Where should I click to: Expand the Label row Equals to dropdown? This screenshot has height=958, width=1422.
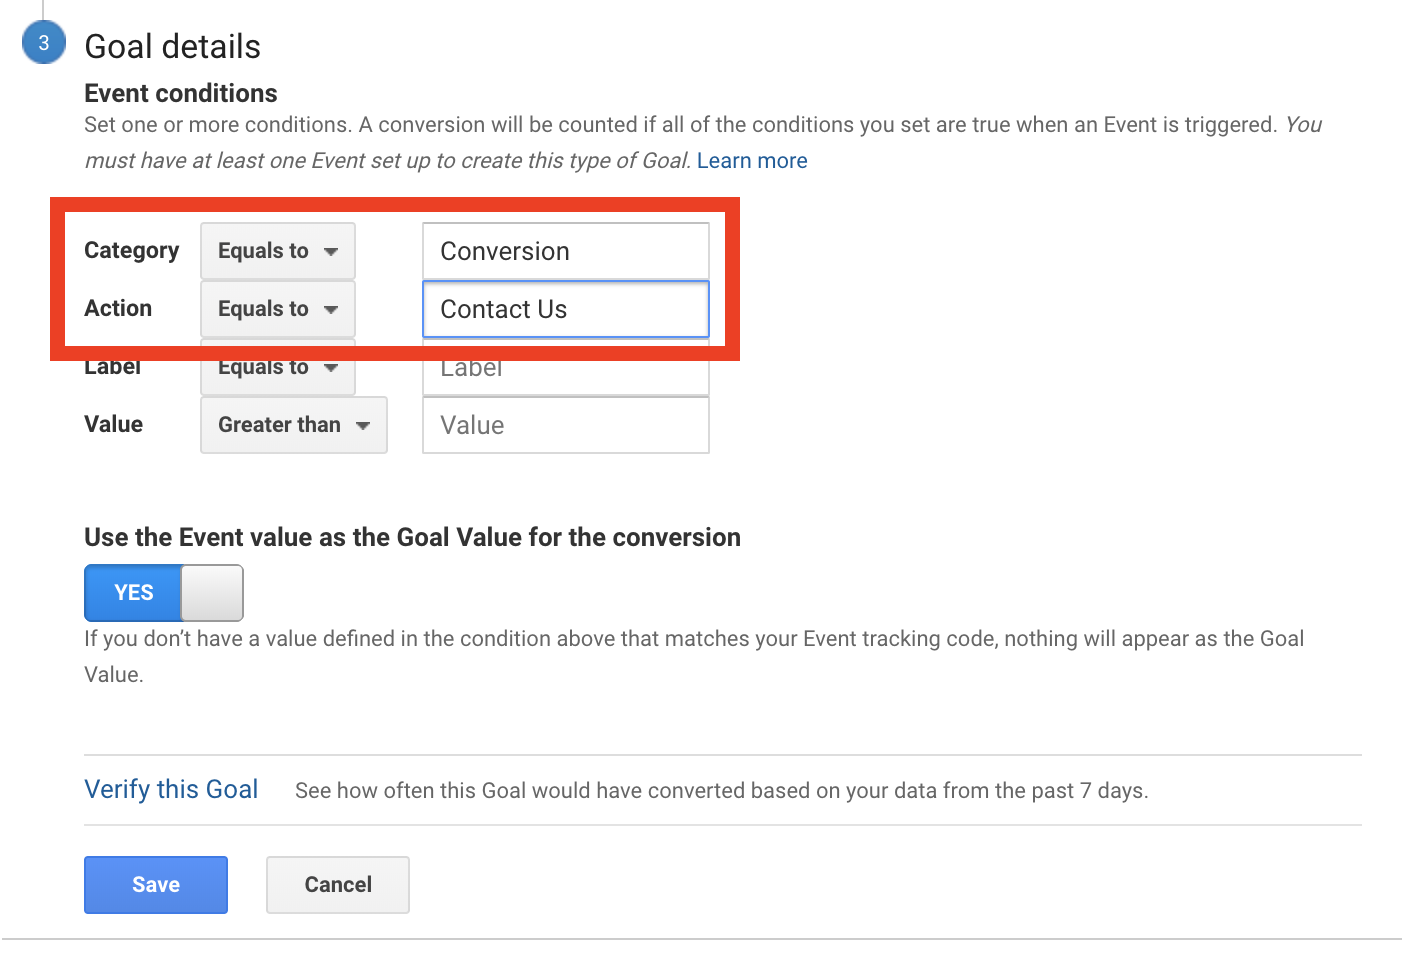pyautogui.click(x=278, y=370)
